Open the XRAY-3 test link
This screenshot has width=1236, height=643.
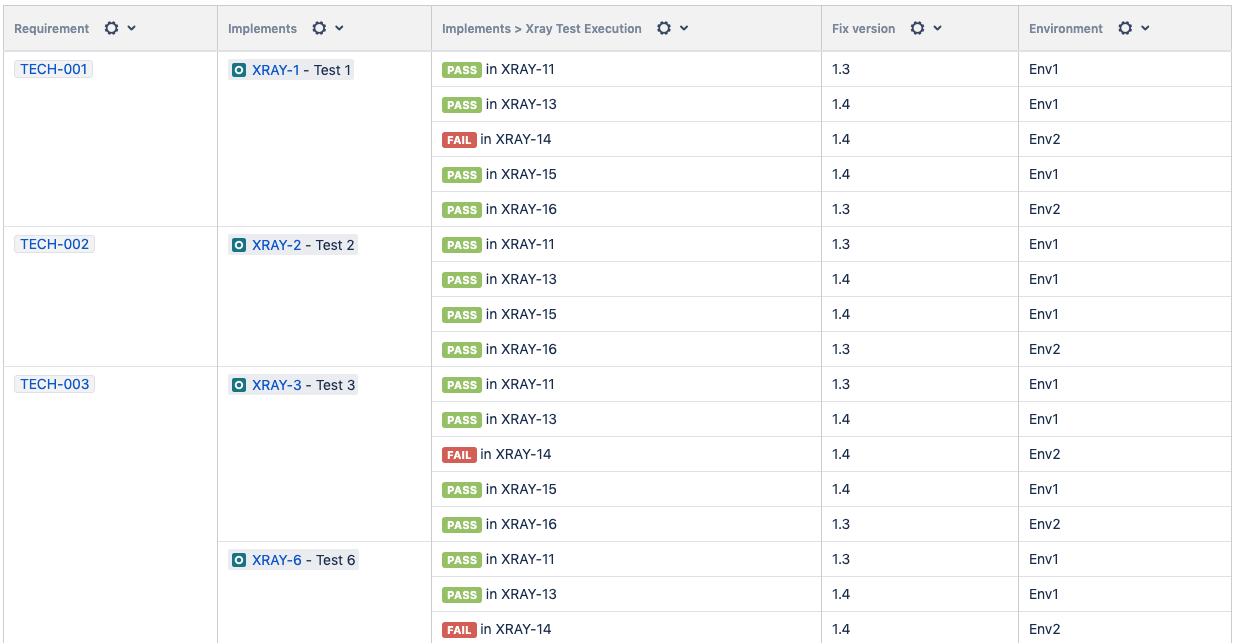coord(276,385)
